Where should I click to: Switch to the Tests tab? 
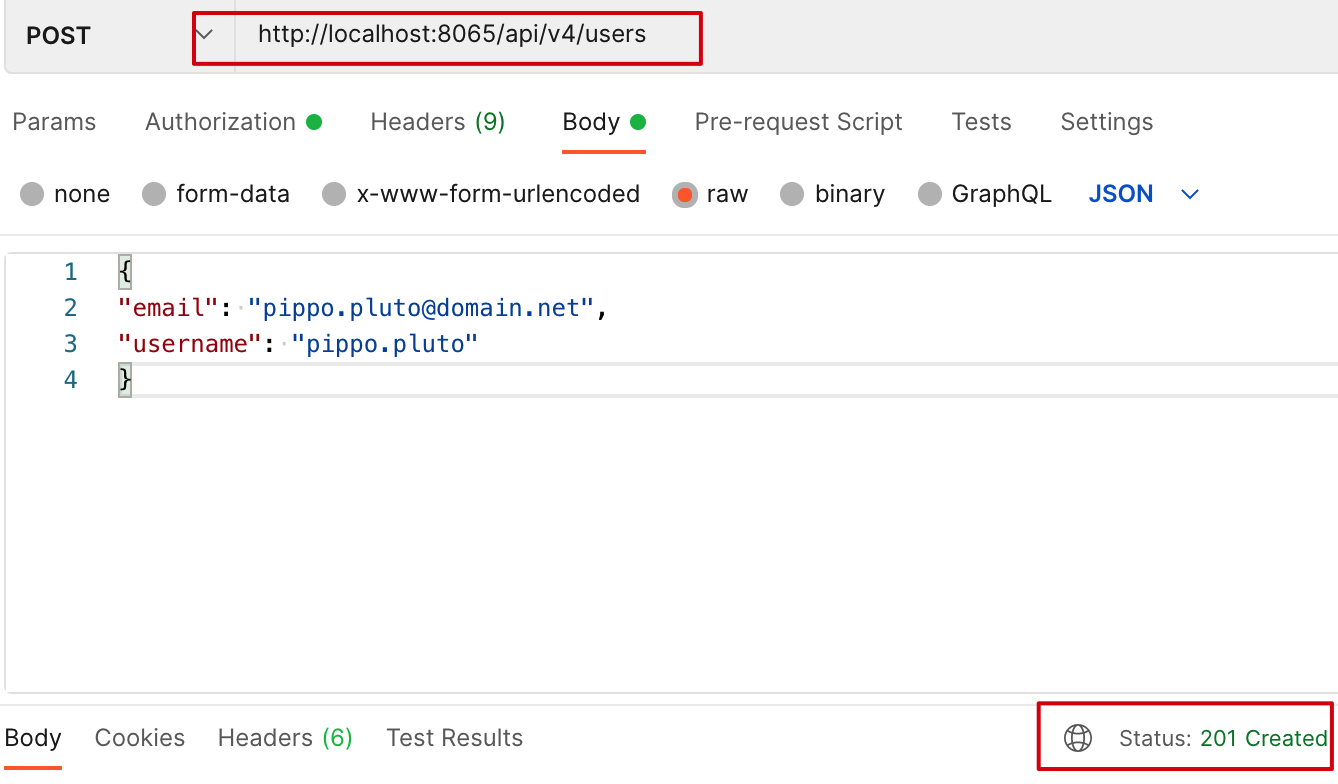[981, 122]
